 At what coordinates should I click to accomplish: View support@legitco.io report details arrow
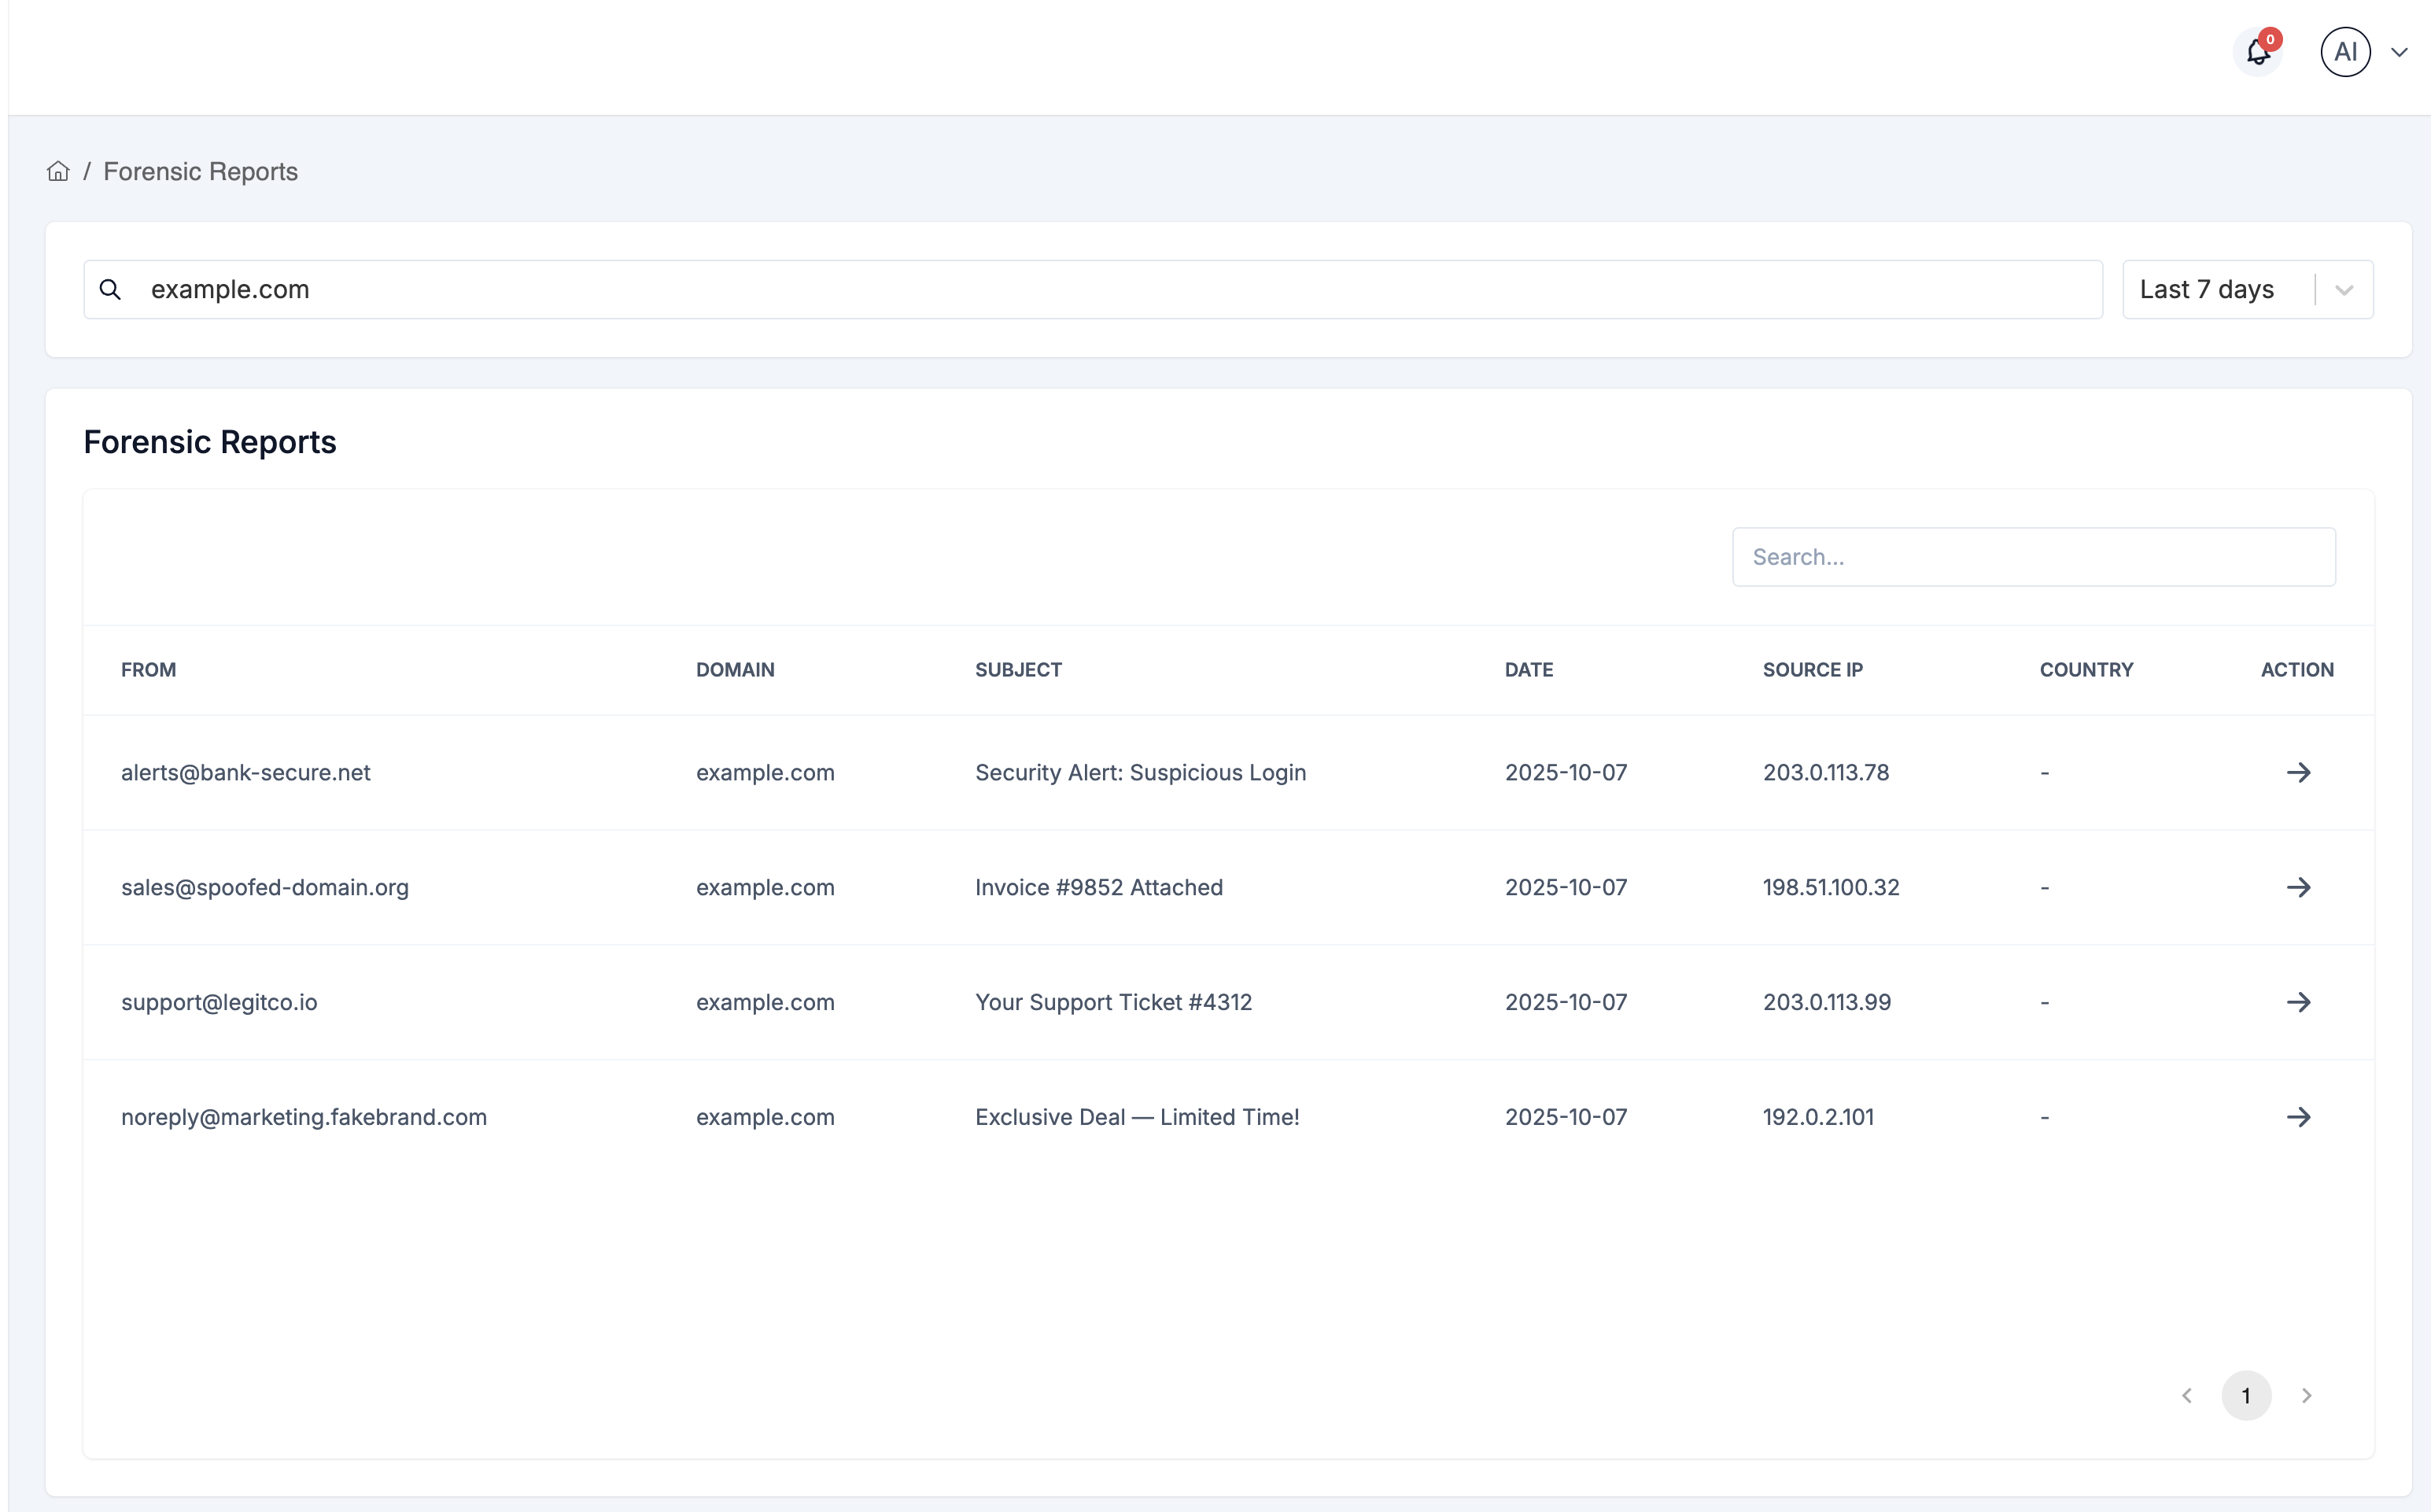[2298, 1002]
